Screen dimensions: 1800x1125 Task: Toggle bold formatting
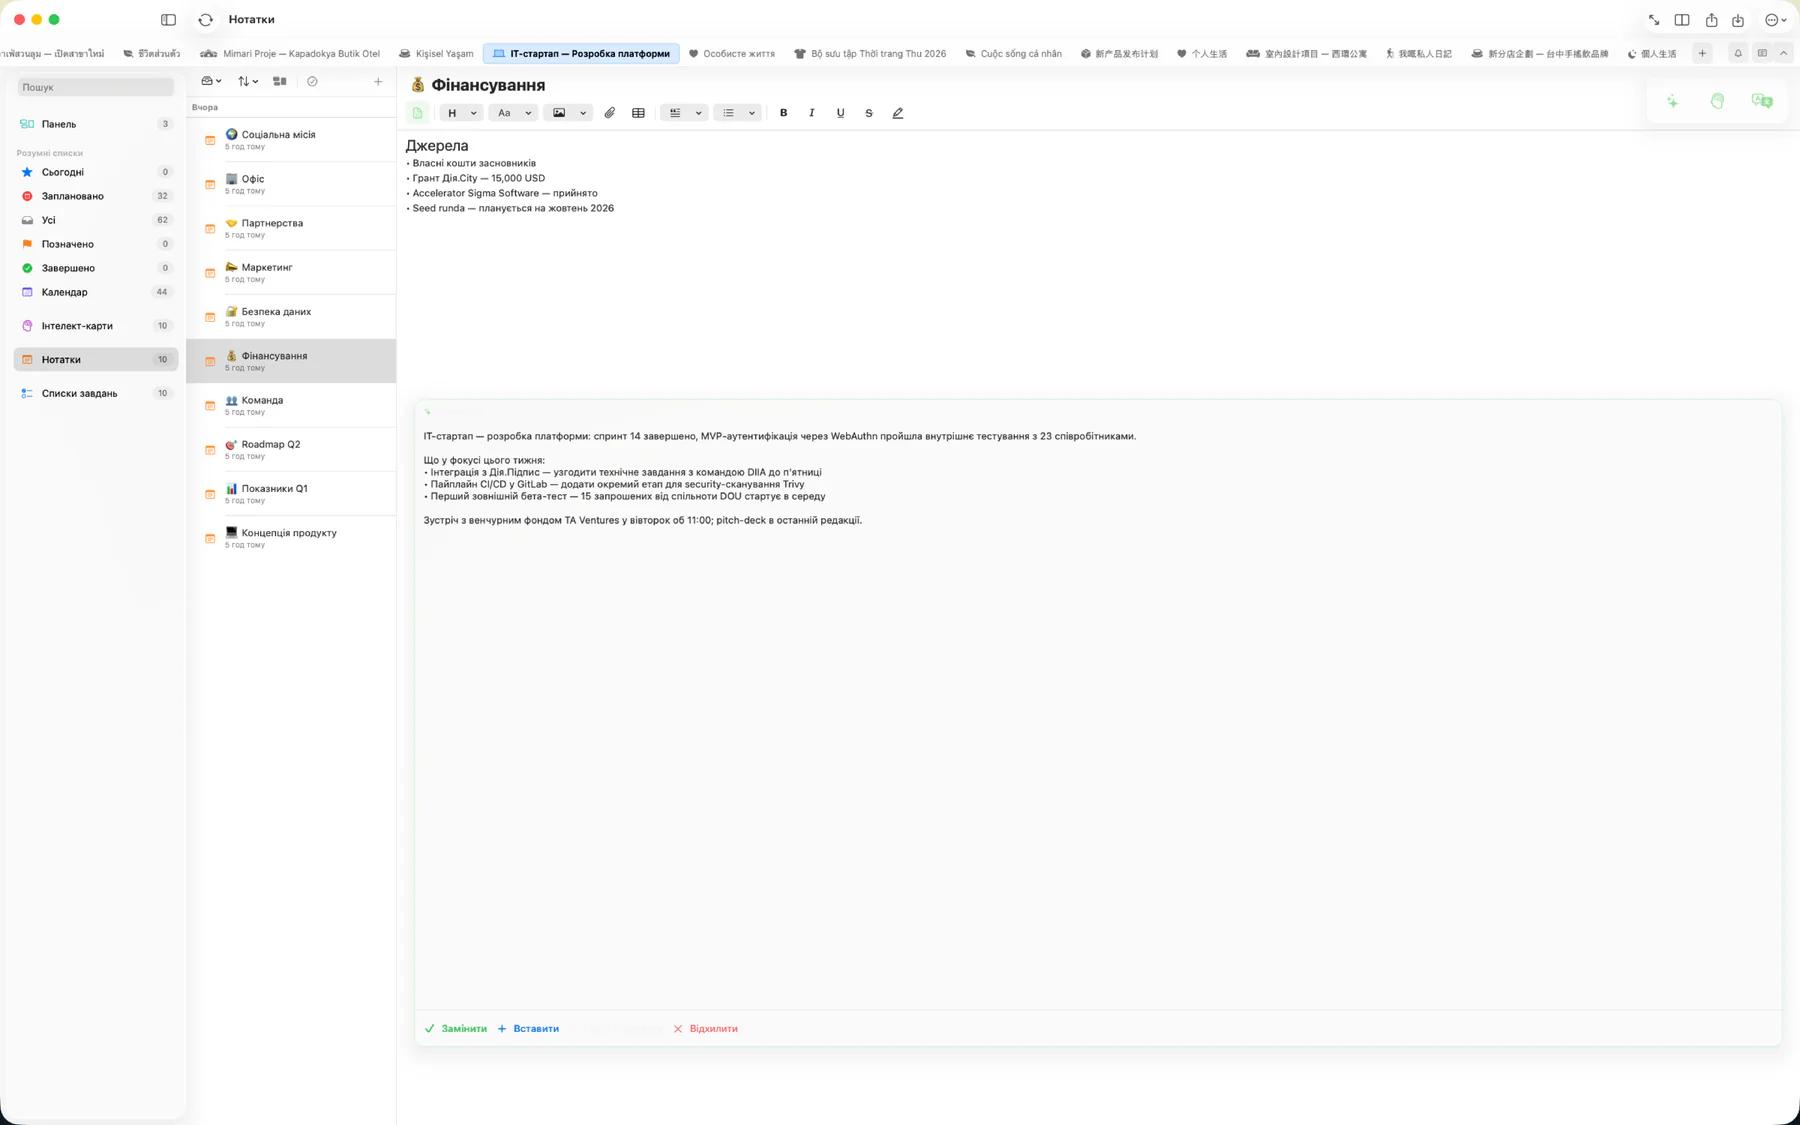coord(784,113)
